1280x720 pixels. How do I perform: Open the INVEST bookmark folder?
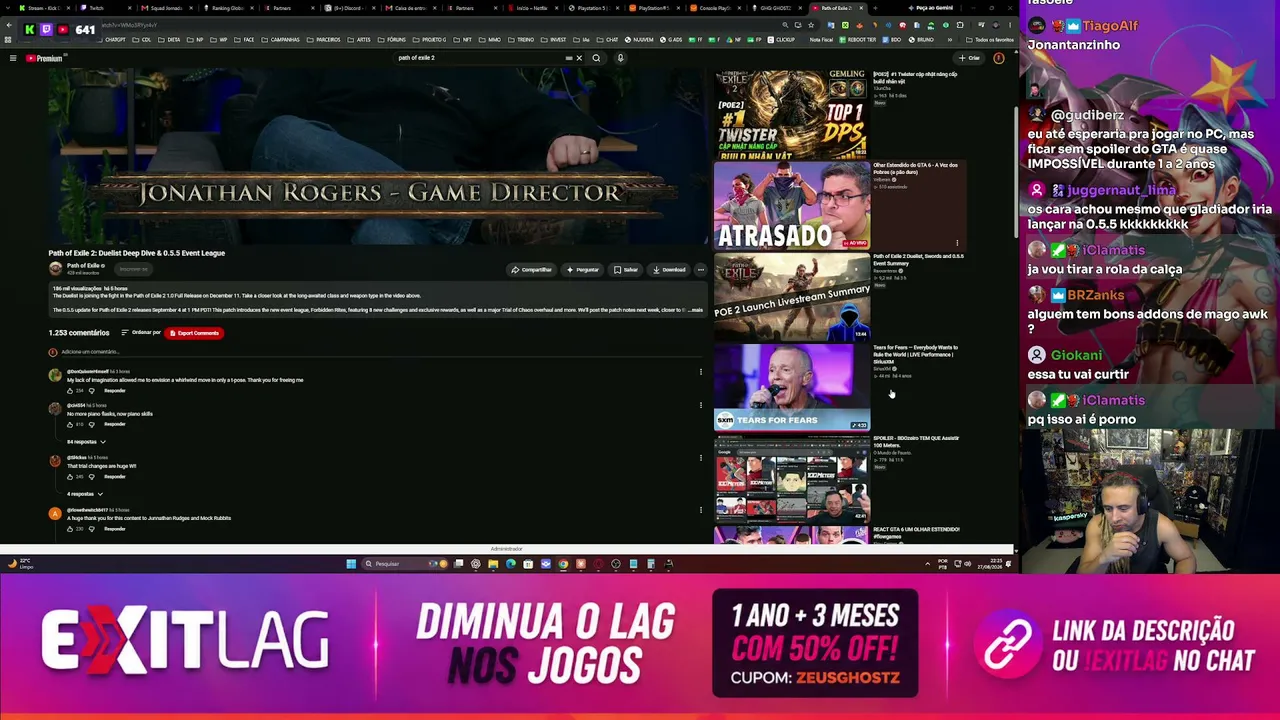point(553,40)
